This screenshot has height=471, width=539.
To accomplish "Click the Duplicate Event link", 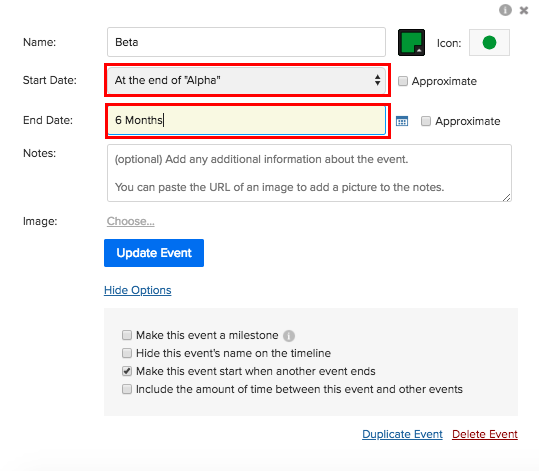I will 402,434.
